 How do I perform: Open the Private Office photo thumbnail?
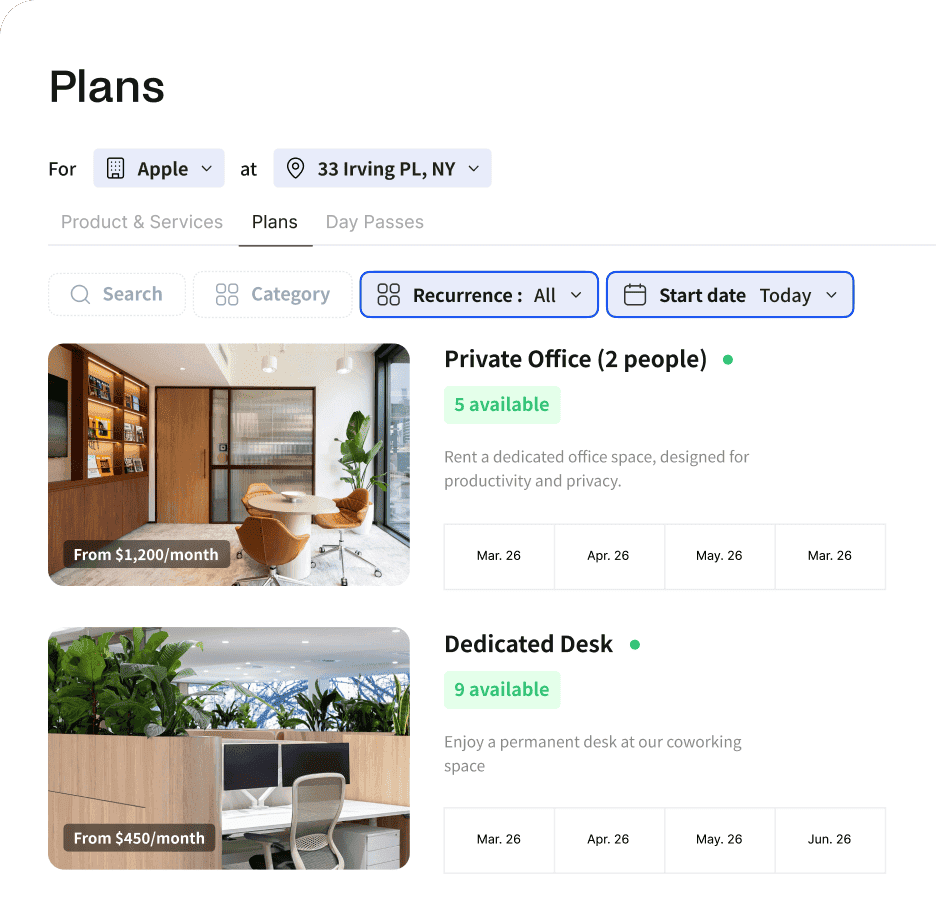pyautogui.click(x=229, y=464)
